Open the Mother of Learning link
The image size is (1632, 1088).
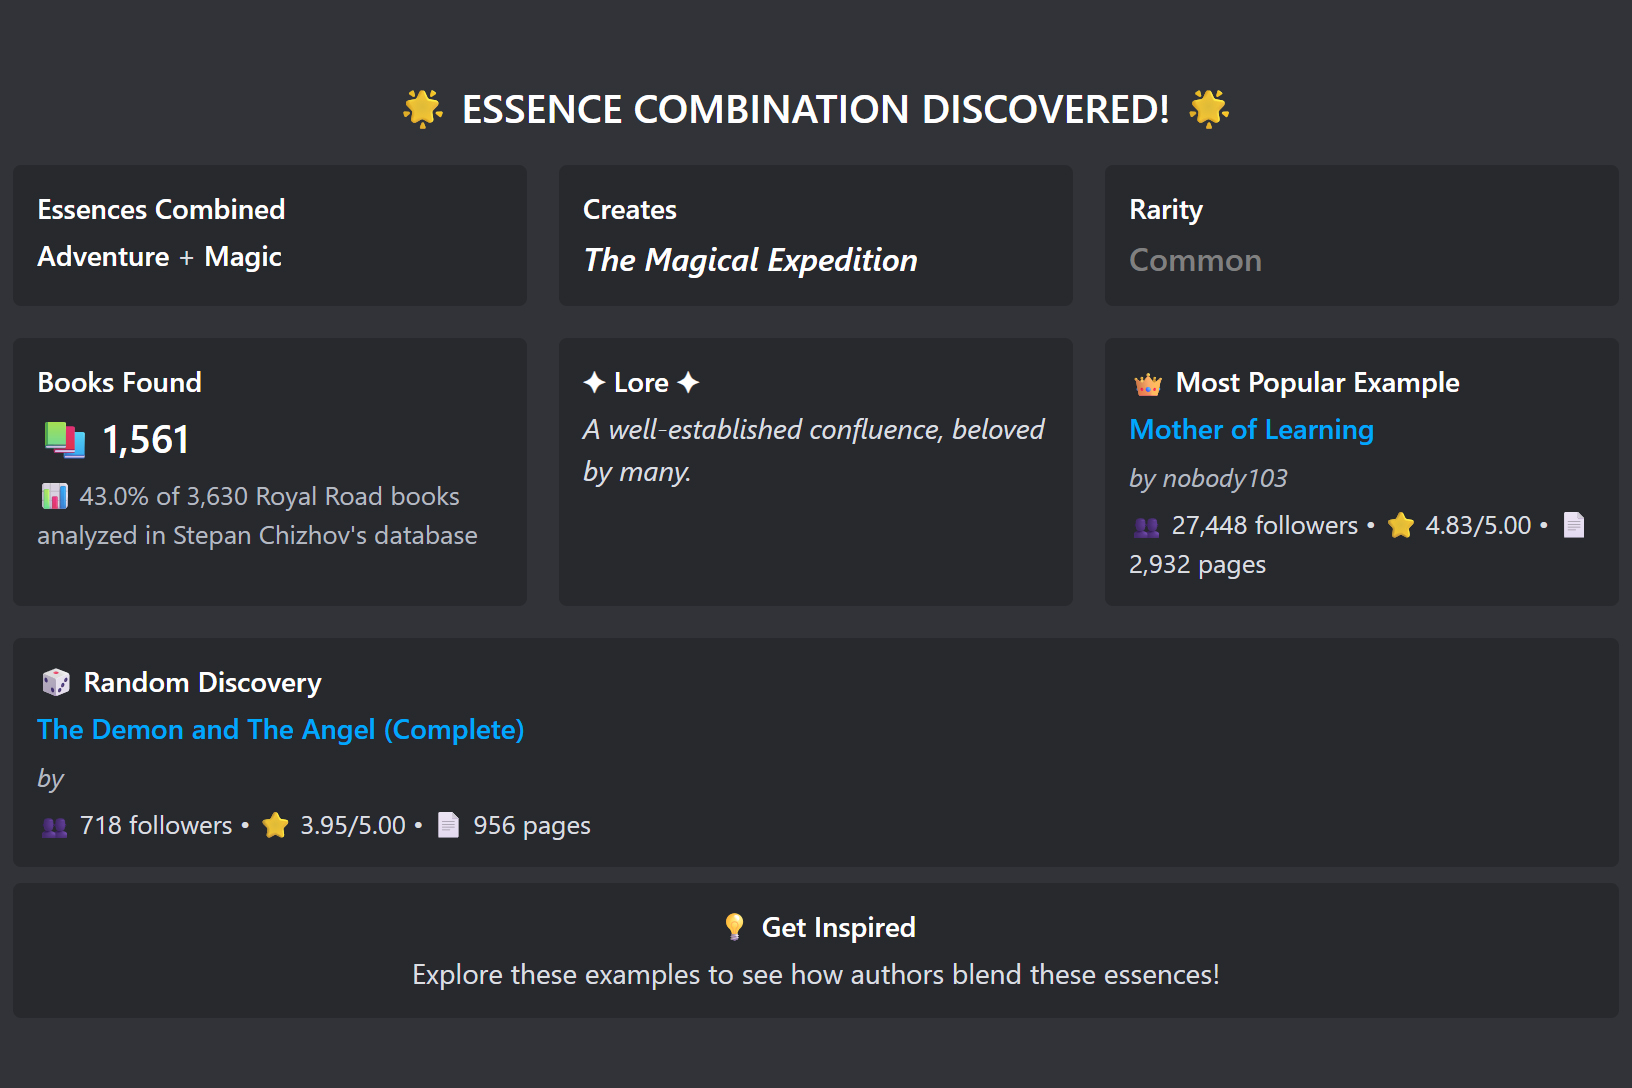pyautogui.click(x=1251, y=430)
